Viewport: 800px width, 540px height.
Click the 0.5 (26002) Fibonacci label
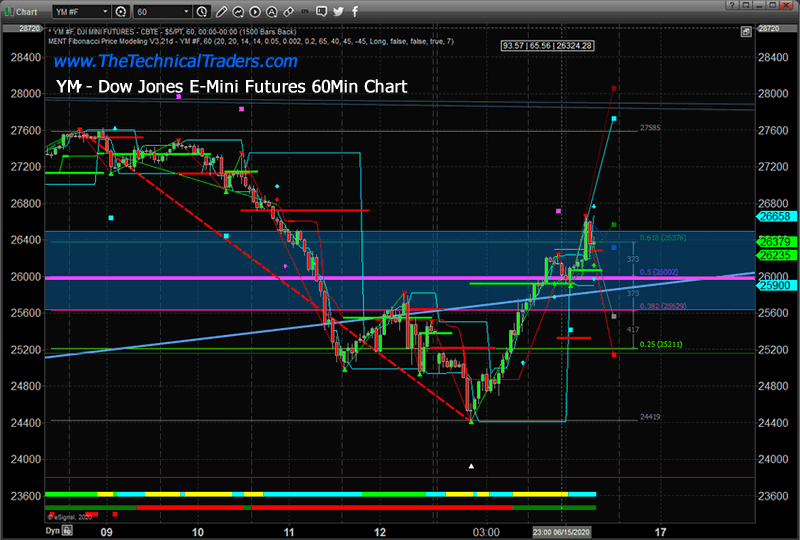pyautogui.click(x=659, y=272)
